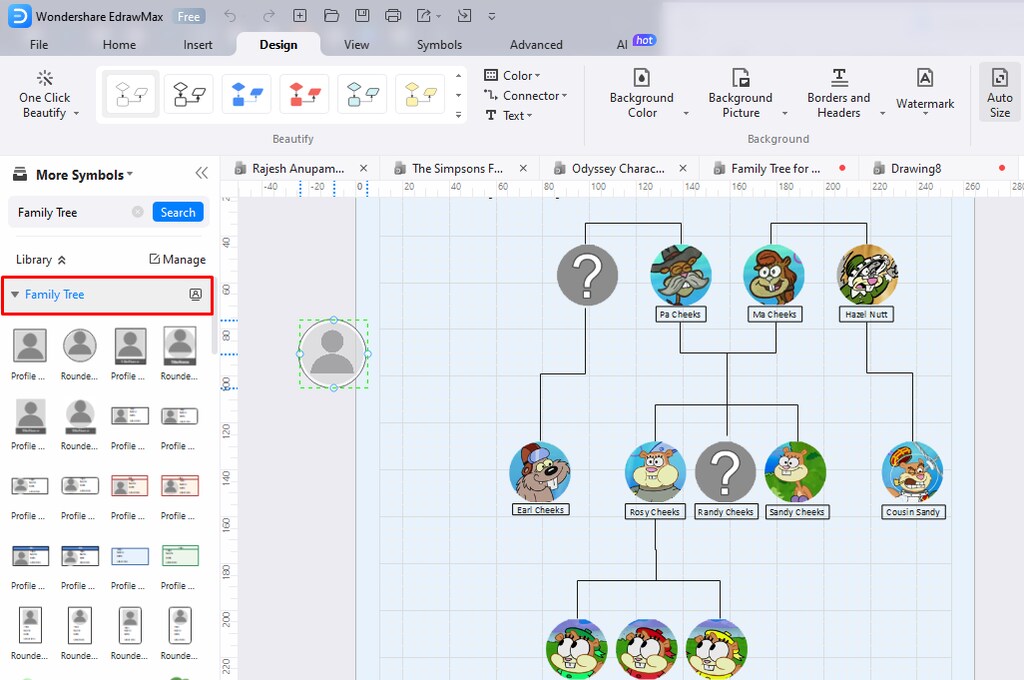This screenshot has height=680, width=1024.
Task: Click the blue Search button
Action: 178,212
